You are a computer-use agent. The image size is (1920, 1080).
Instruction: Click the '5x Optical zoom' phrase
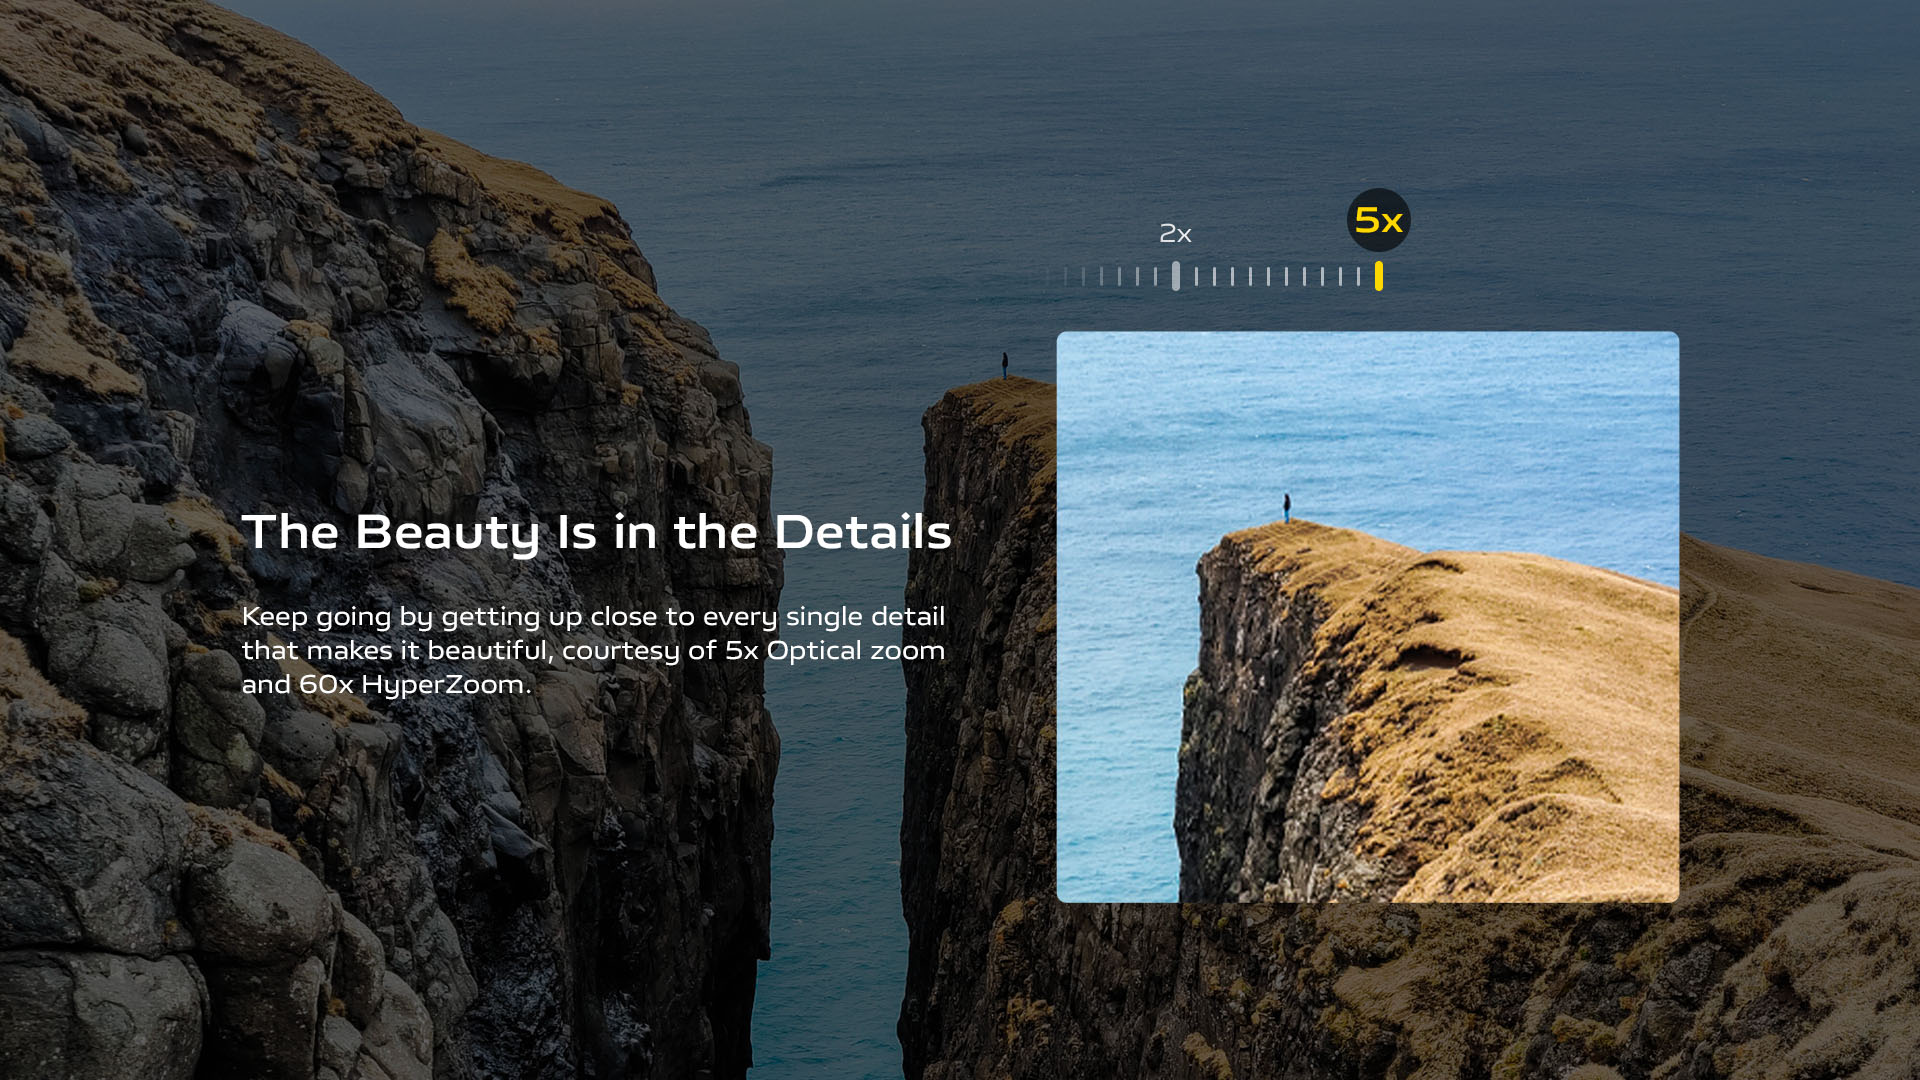pyautogui.click(x=834, y=650)
